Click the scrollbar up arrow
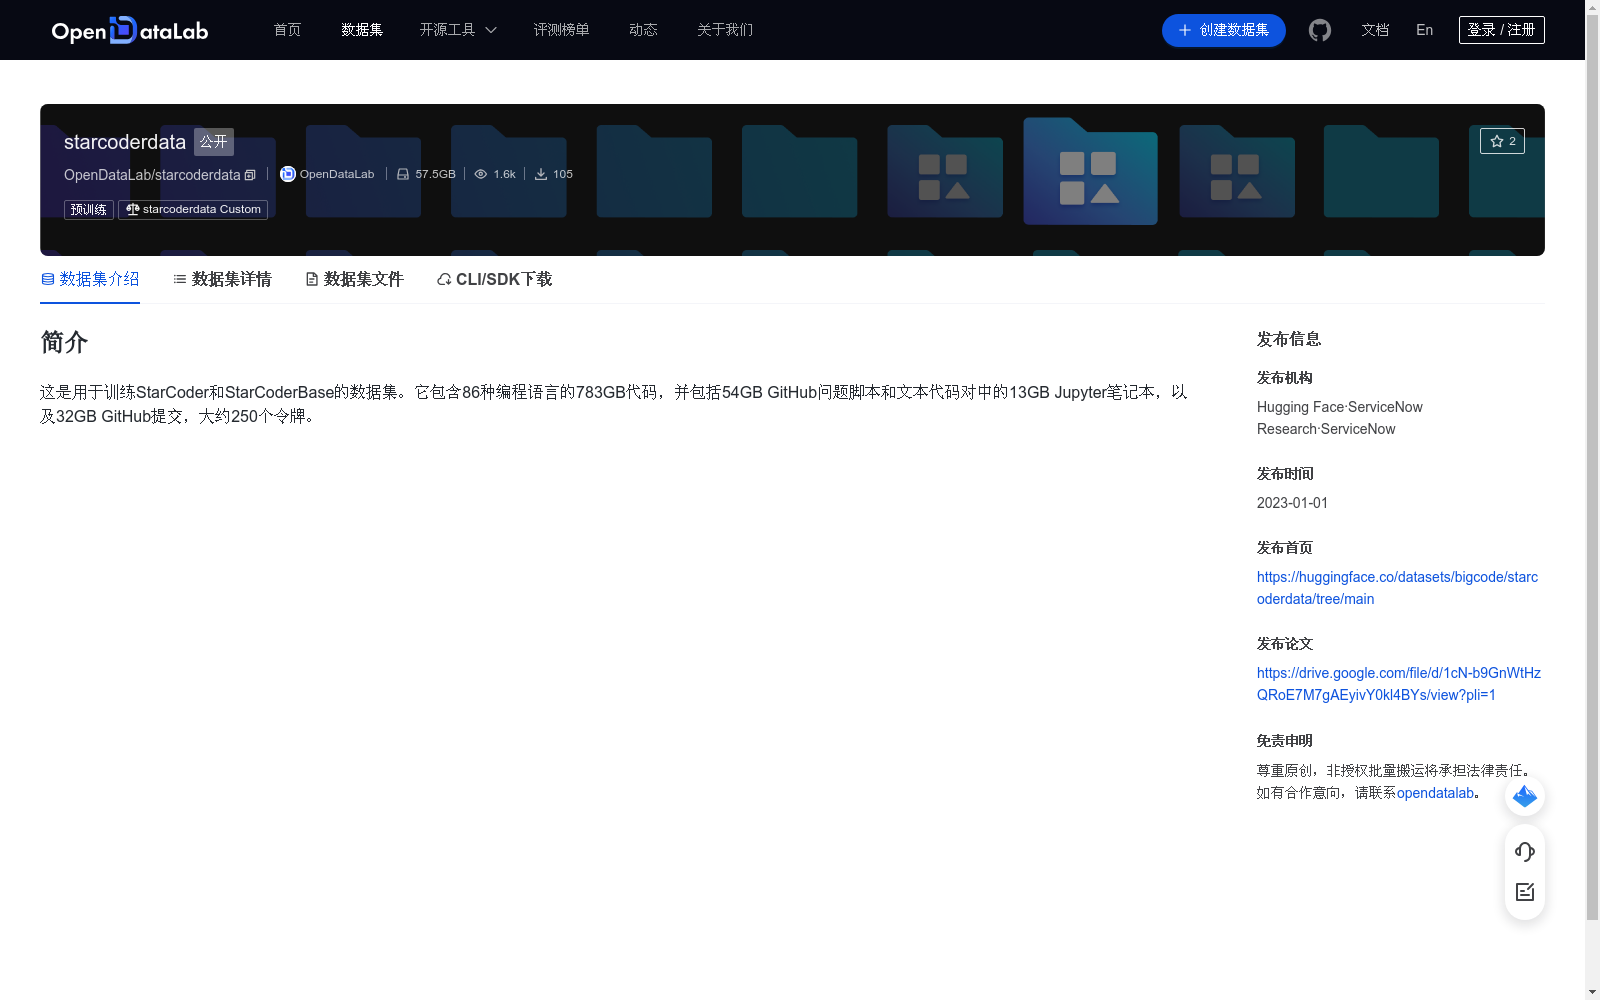The height and width of the screenshot is (1000, 1600). [1592, 7]
